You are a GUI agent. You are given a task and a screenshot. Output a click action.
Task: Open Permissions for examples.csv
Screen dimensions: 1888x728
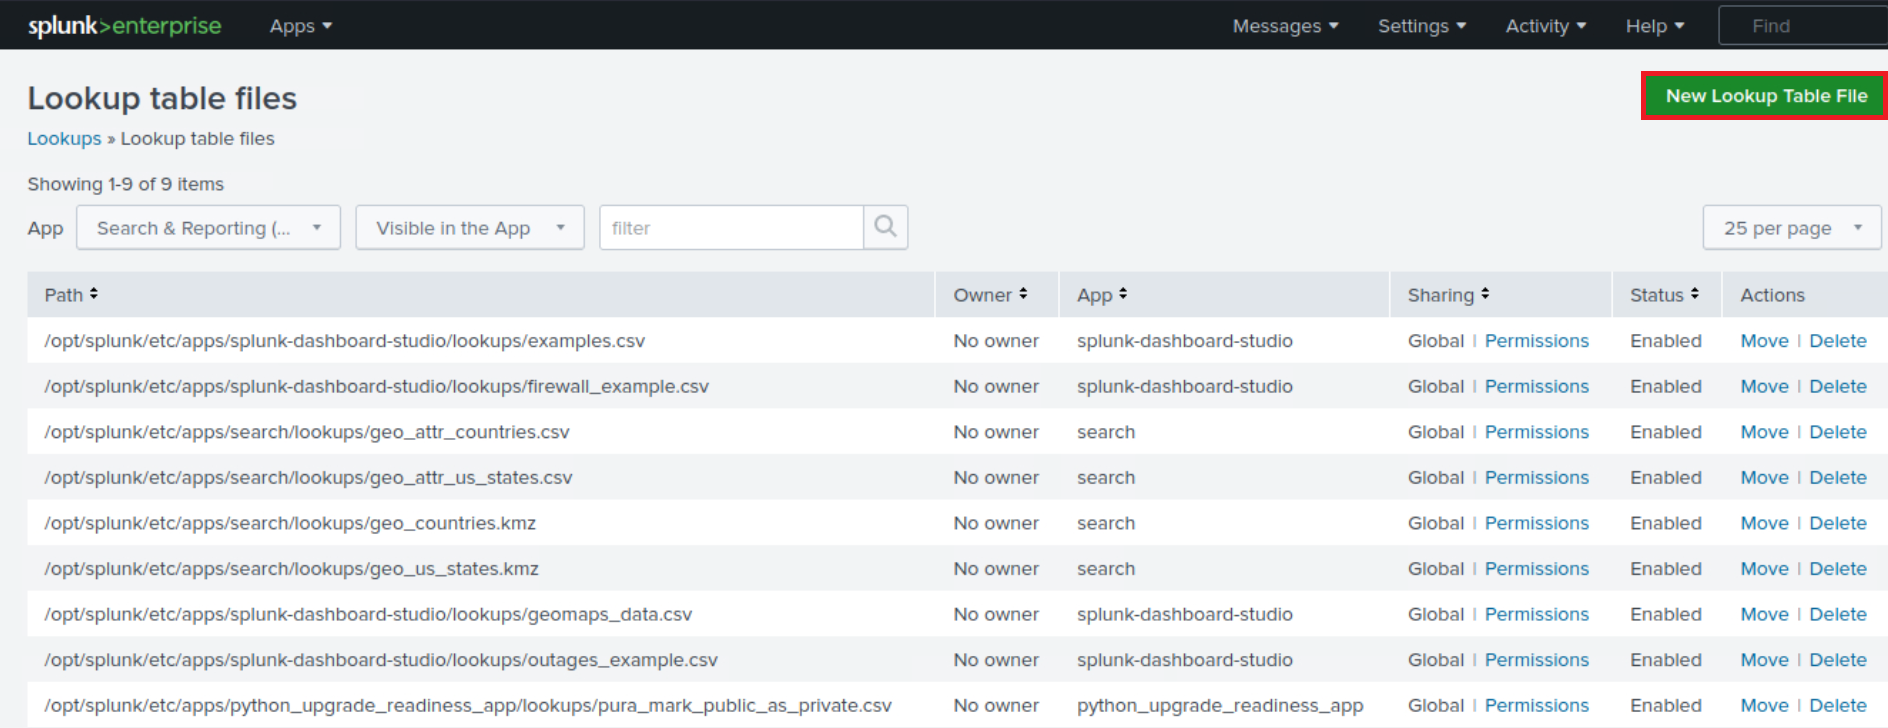pos(1536,341)
